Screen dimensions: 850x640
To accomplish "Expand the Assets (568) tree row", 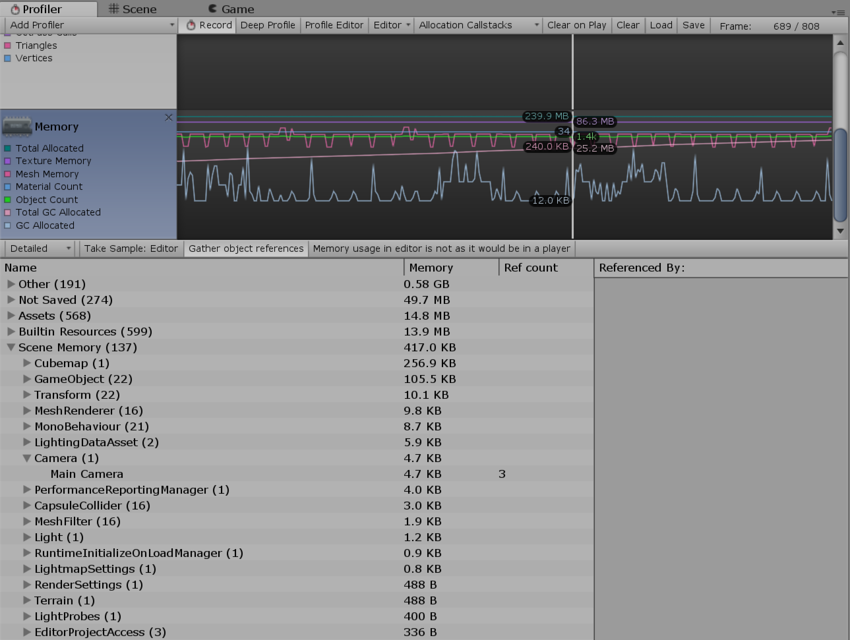I will 11,316.
